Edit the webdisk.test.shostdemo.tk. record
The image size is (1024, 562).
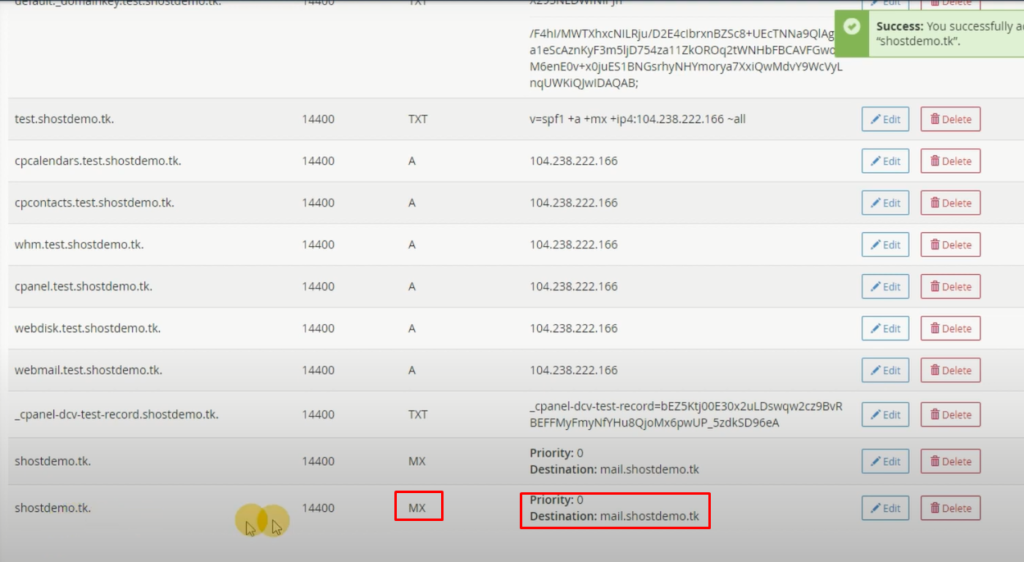(x=885, y=328)
